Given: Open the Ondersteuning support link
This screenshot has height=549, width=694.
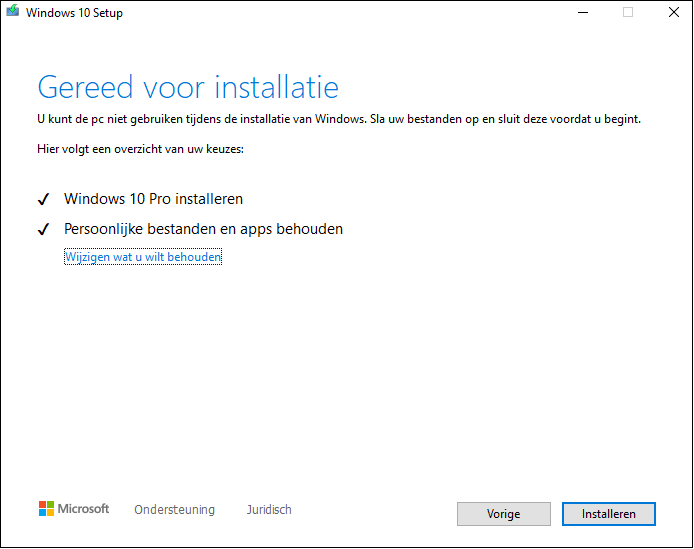Looking at the screenshot, I should coord(174,510).
